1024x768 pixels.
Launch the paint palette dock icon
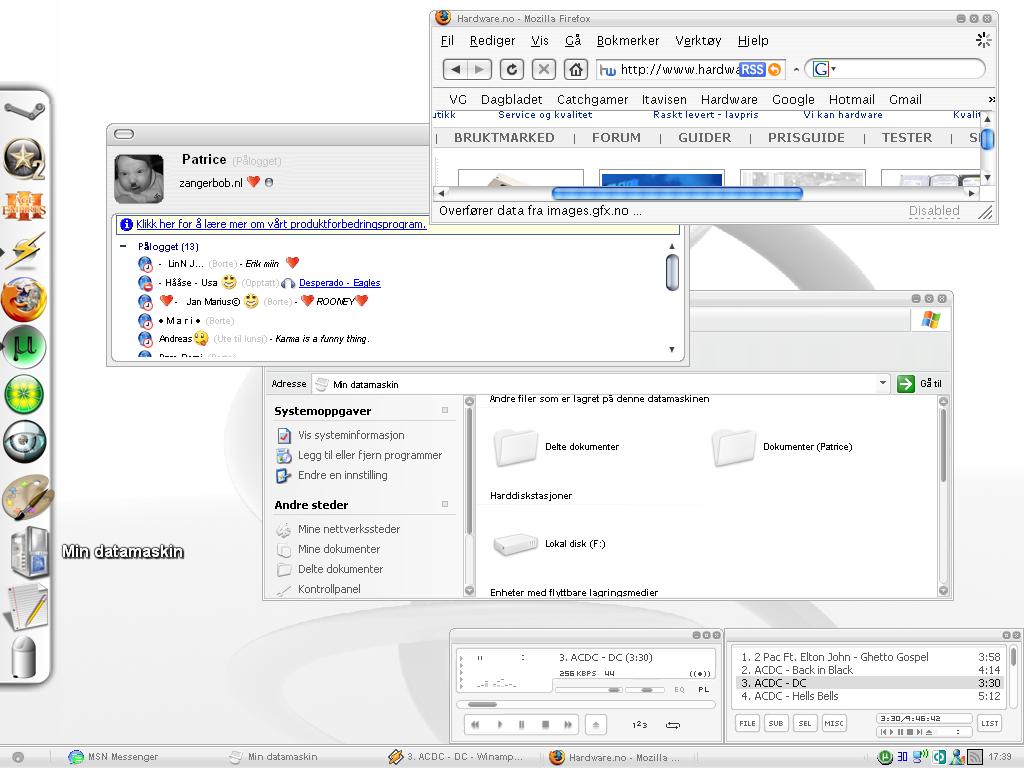pos(27,496)
